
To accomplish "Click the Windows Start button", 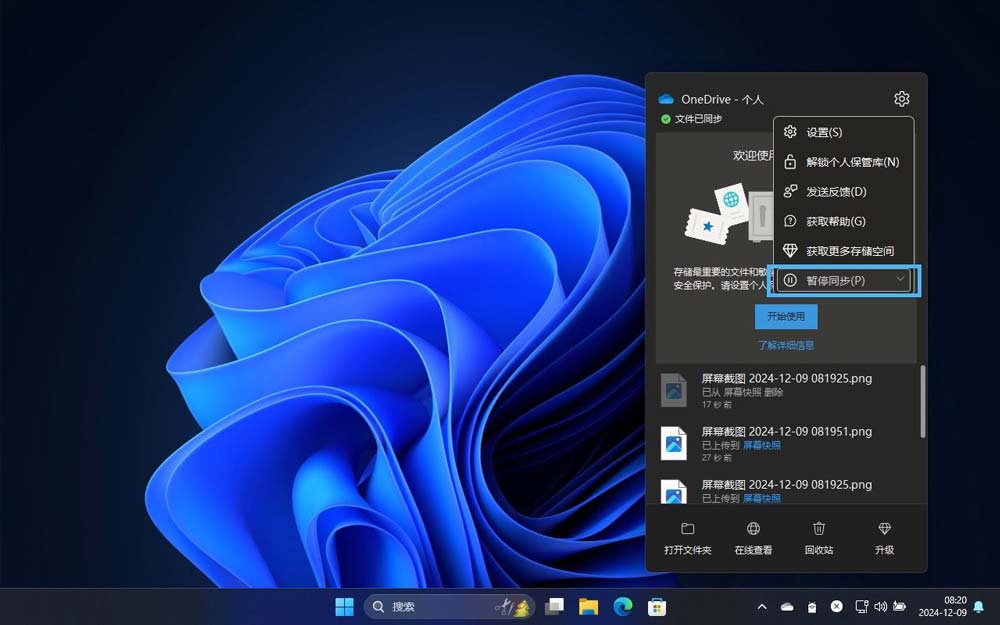I will tap(344, 607).
